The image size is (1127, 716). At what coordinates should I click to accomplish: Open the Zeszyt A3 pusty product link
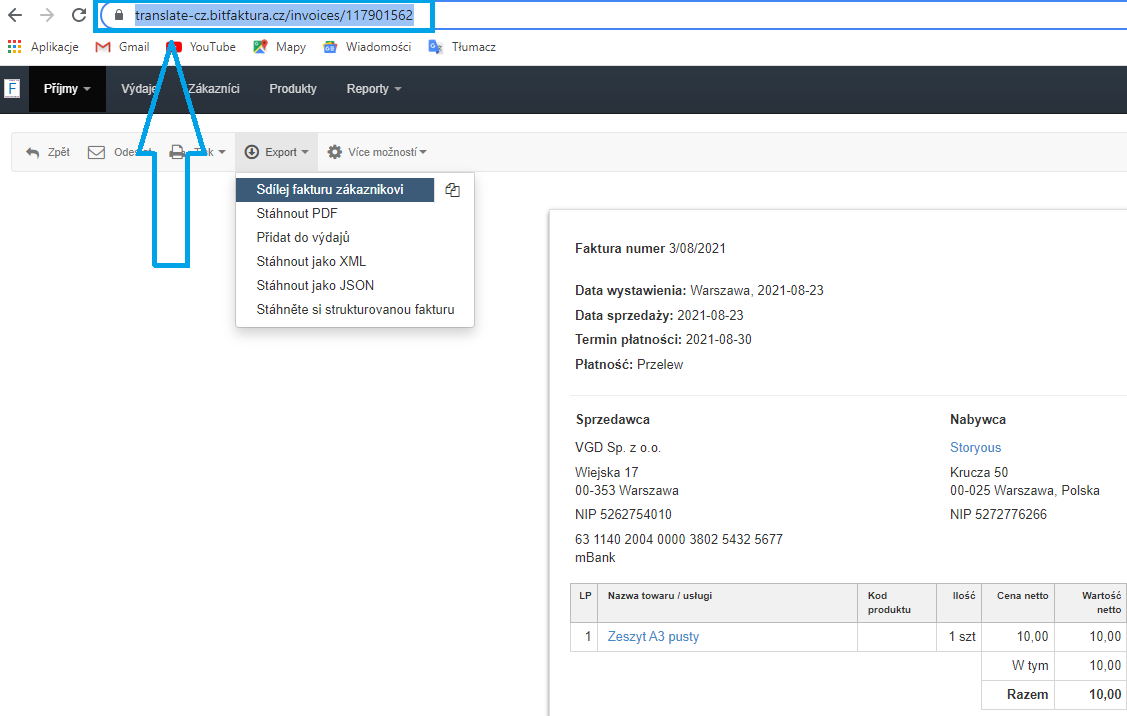pyautogui.click(x=653, y=636)
